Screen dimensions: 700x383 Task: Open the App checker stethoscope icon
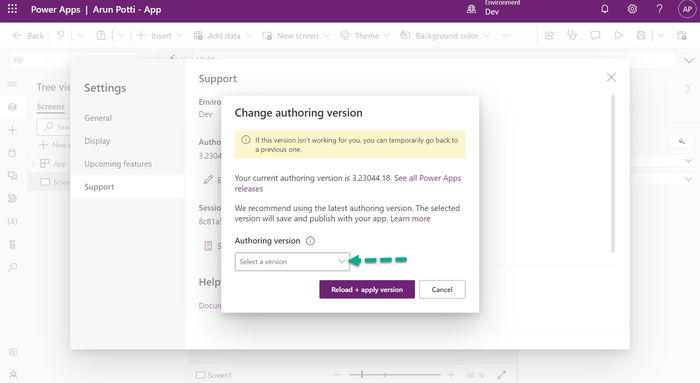pos(572,35)
